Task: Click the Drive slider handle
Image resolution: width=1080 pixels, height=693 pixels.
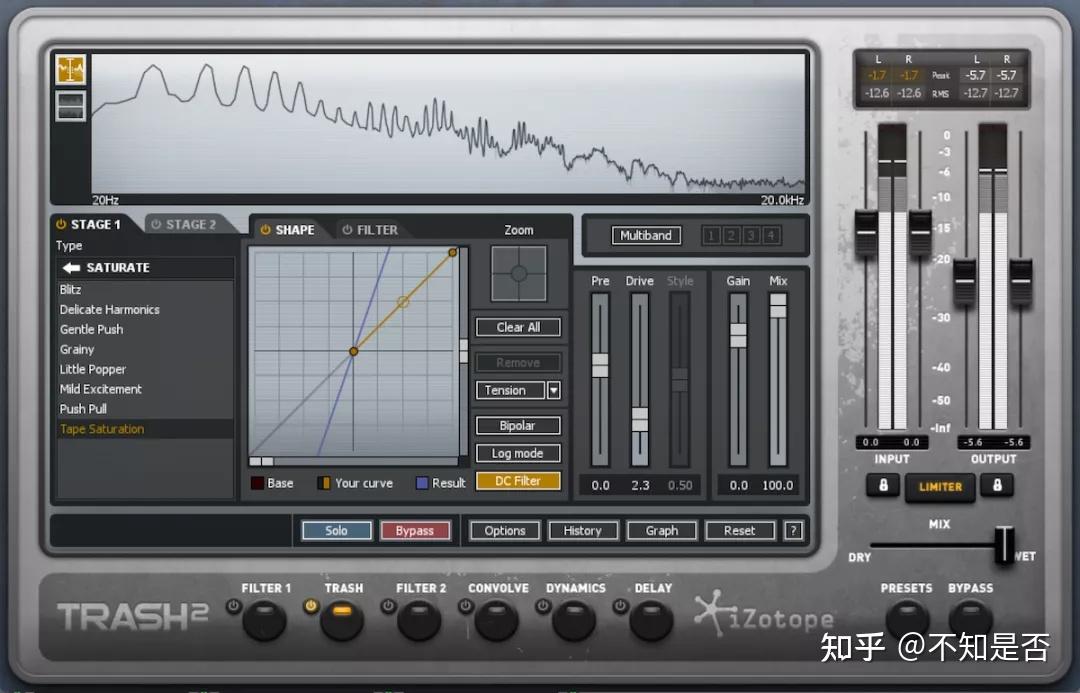Action: 640,419
